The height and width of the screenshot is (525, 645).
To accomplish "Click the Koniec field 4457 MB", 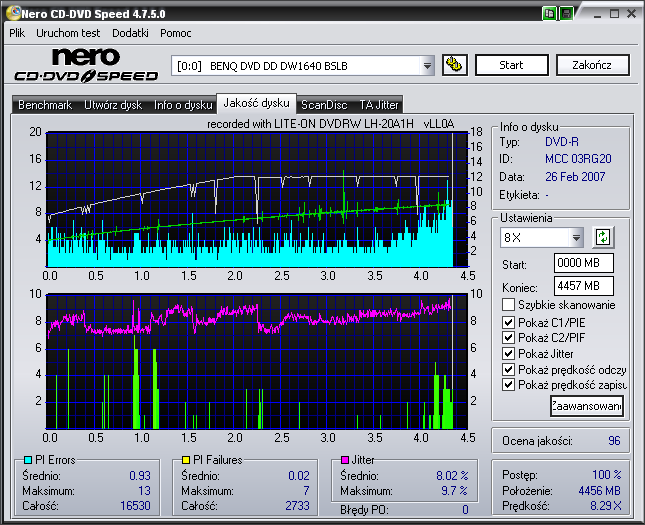I will [584, 286].
